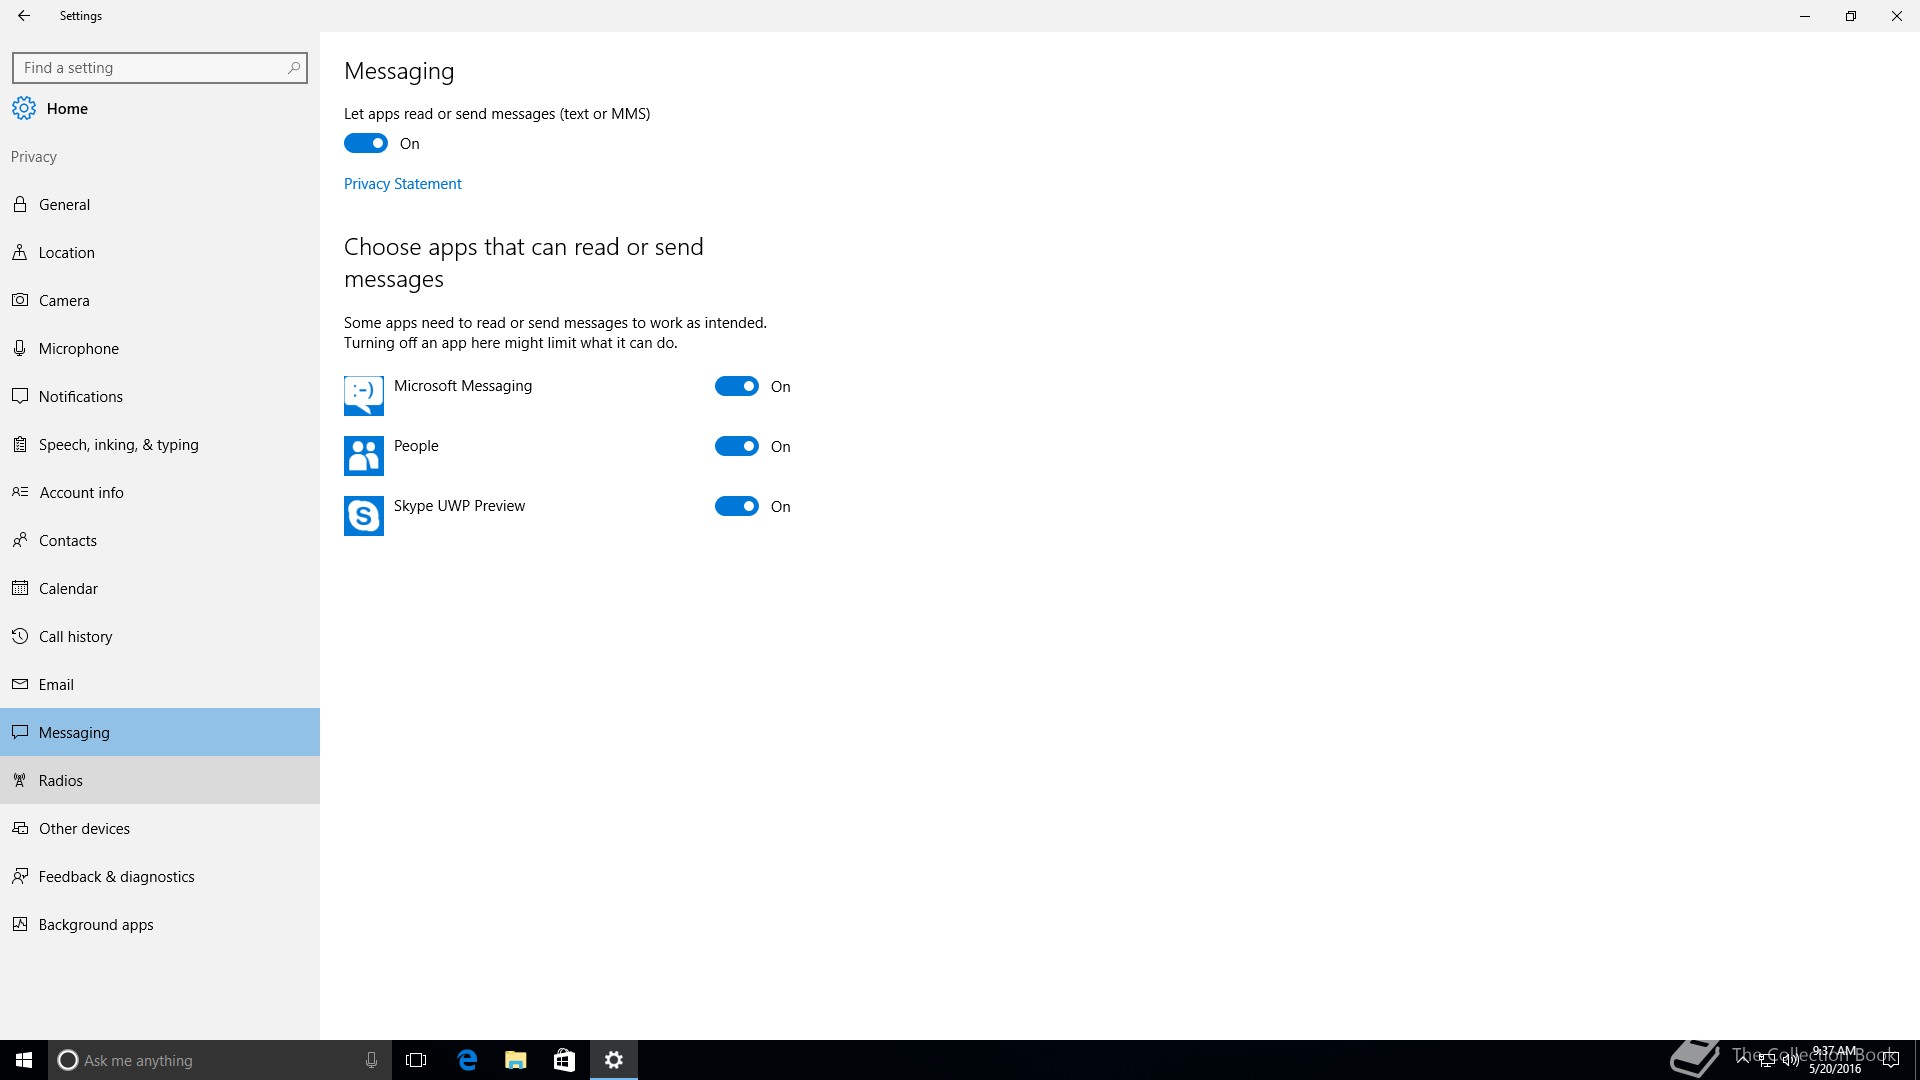
Task: Open File Explorer from taskbar
Action: (x=516, y=1060)
